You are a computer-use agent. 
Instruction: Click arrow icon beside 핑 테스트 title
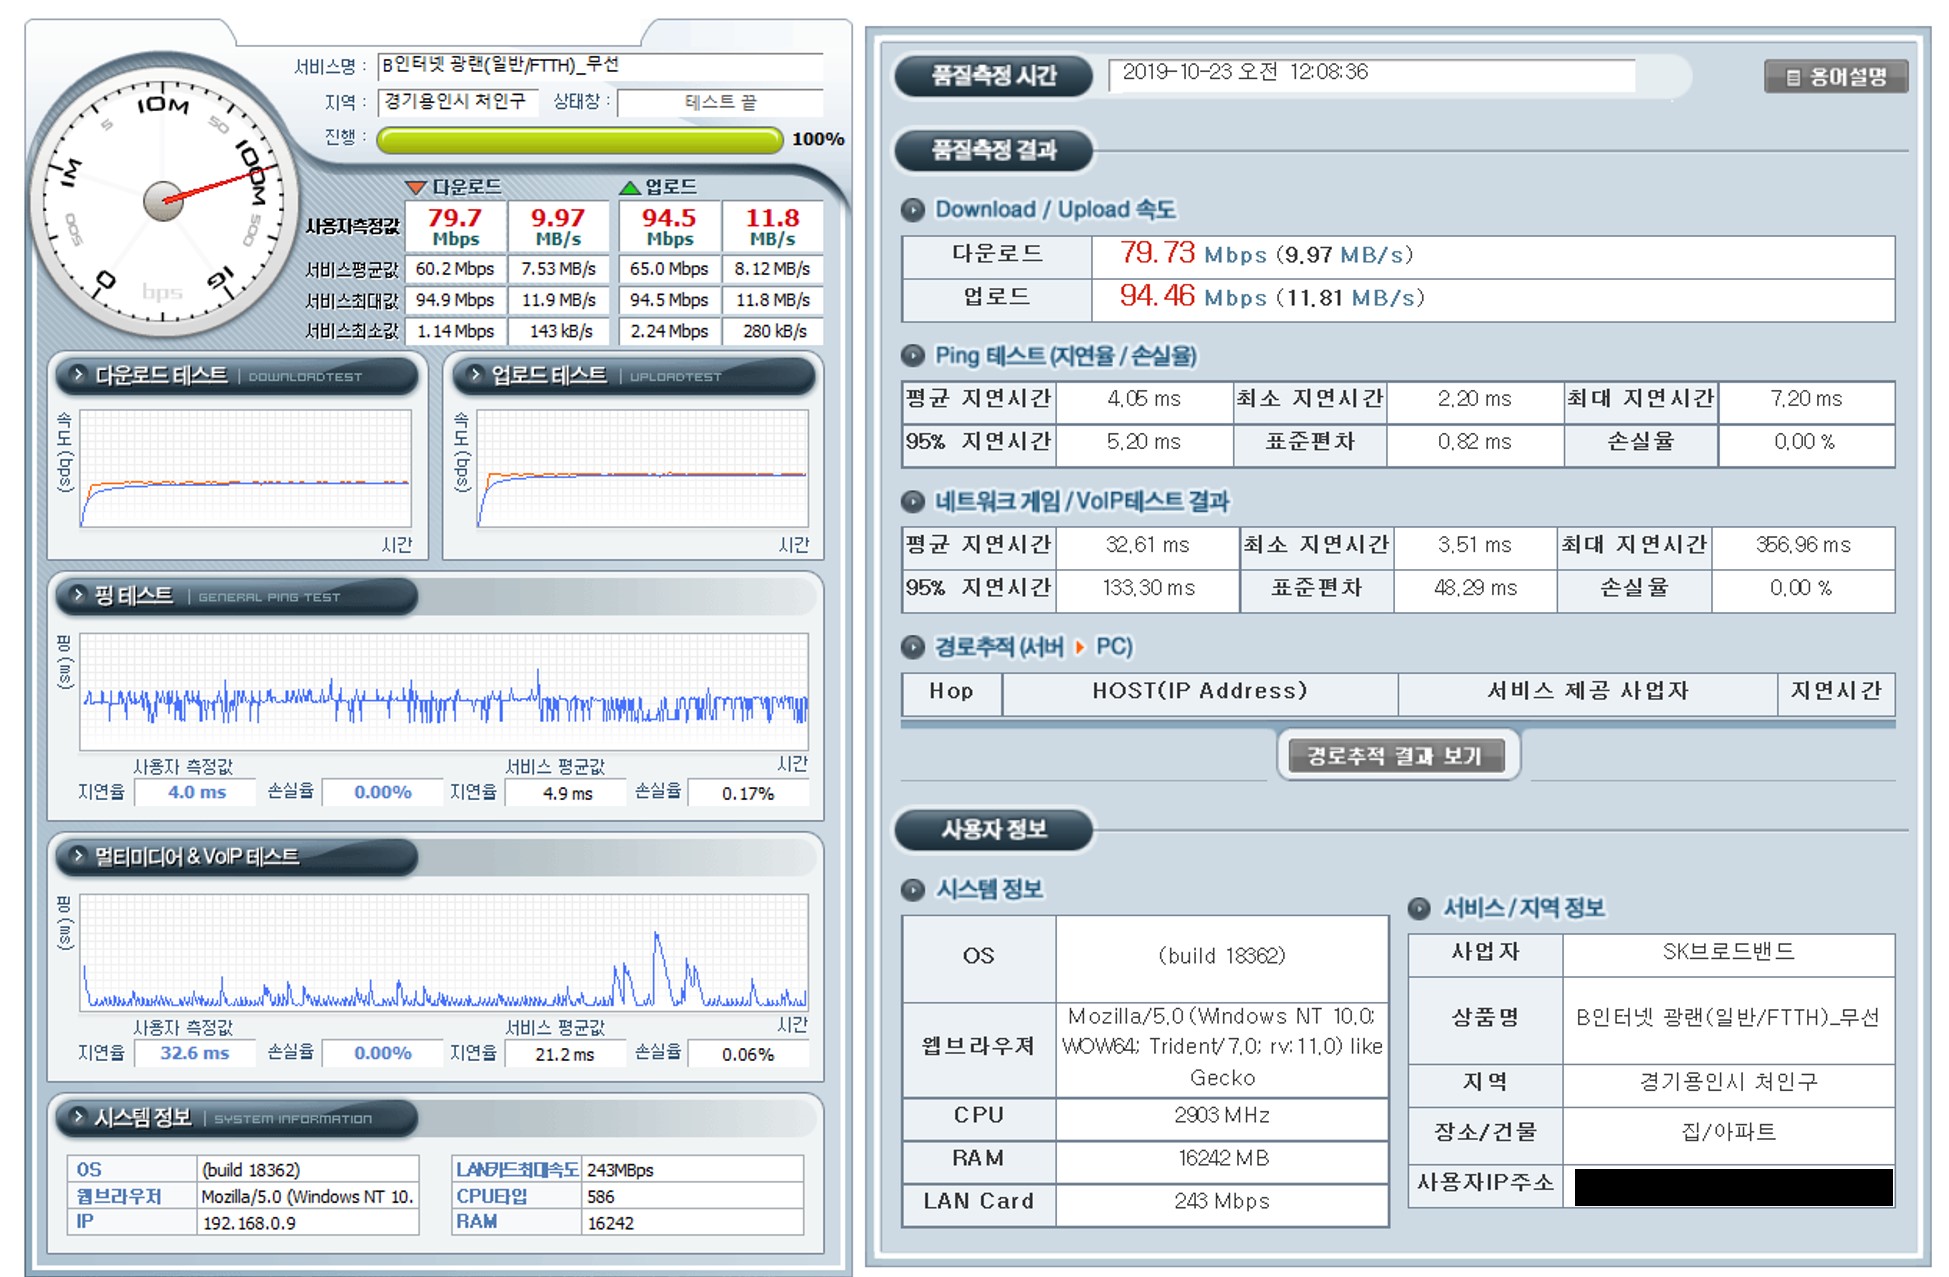[78, 595]
